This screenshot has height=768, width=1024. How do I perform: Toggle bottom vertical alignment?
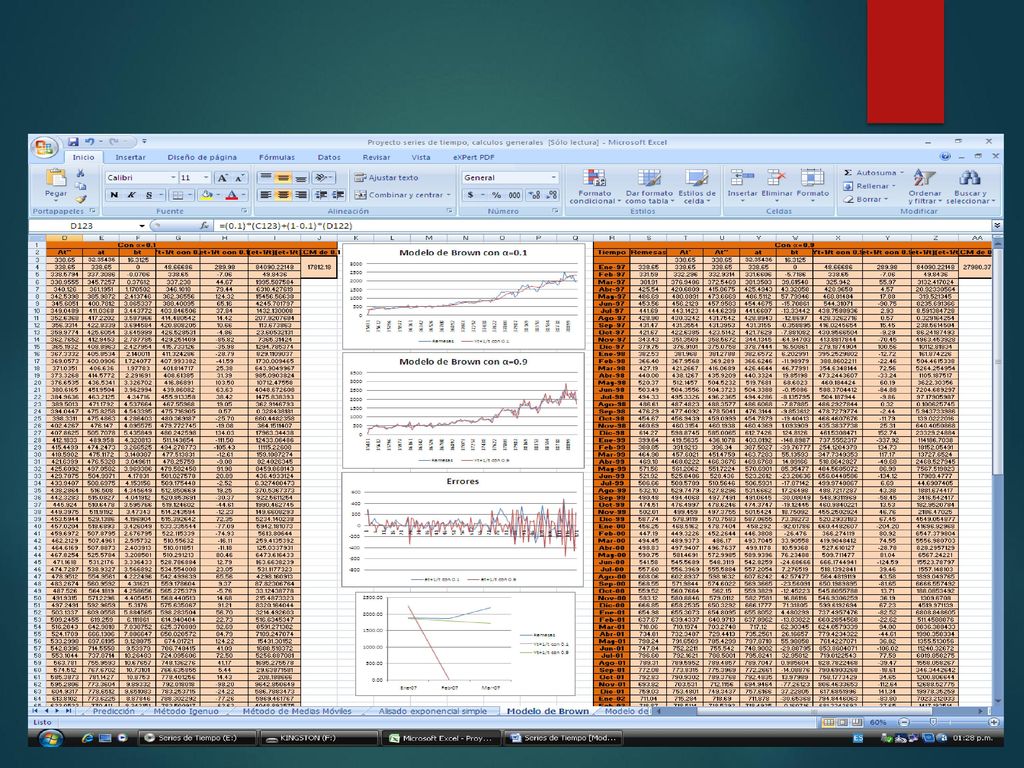(x=300, y=178)
